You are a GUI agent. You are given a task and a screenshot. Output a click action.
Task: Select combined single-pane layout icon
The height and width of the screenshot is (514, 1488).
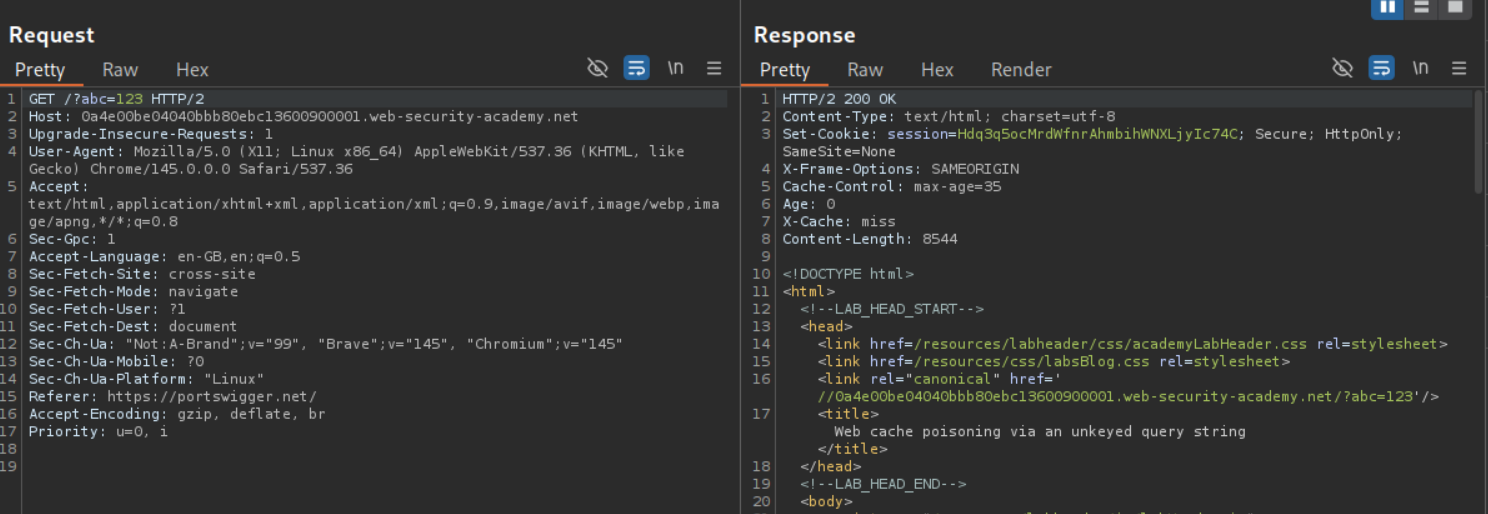coord(1455,8)
